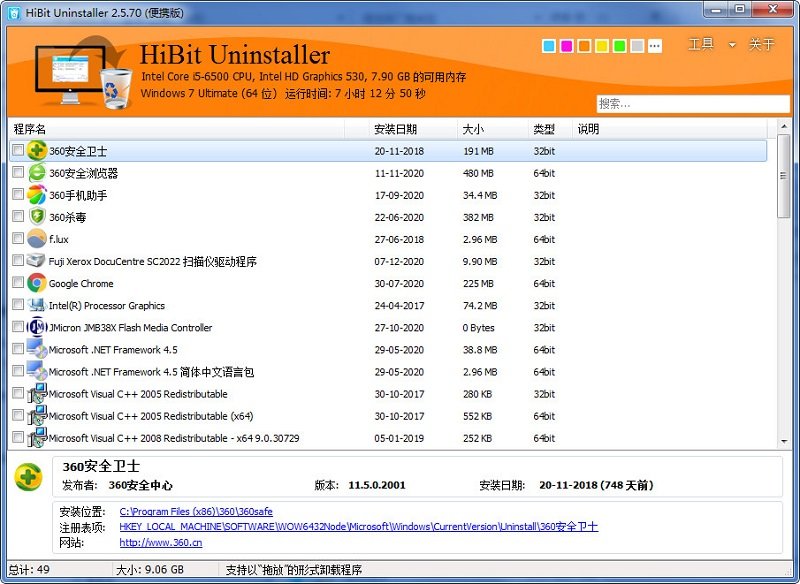Select the f.lux program name
The image size is (800, 584).
[x=59, y=239]
